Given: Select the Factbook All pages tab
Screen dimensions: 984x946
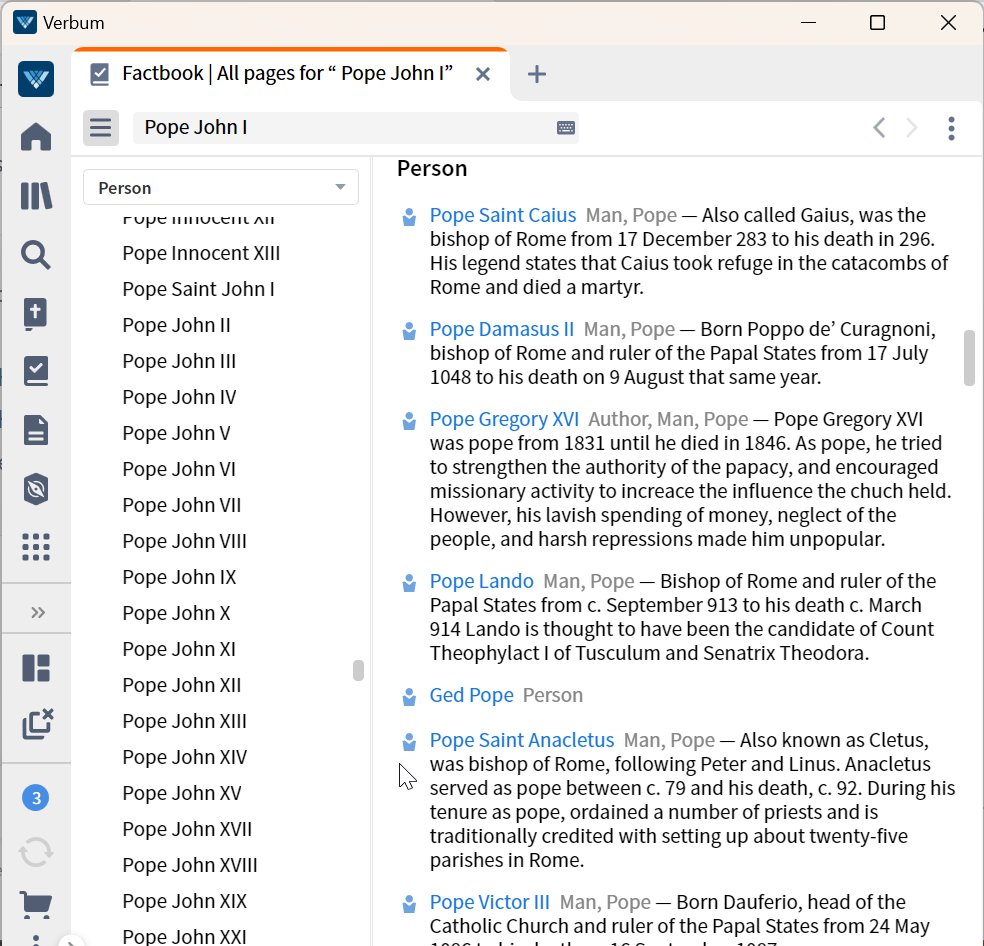Looking at the screenshot, I should 287,73.
